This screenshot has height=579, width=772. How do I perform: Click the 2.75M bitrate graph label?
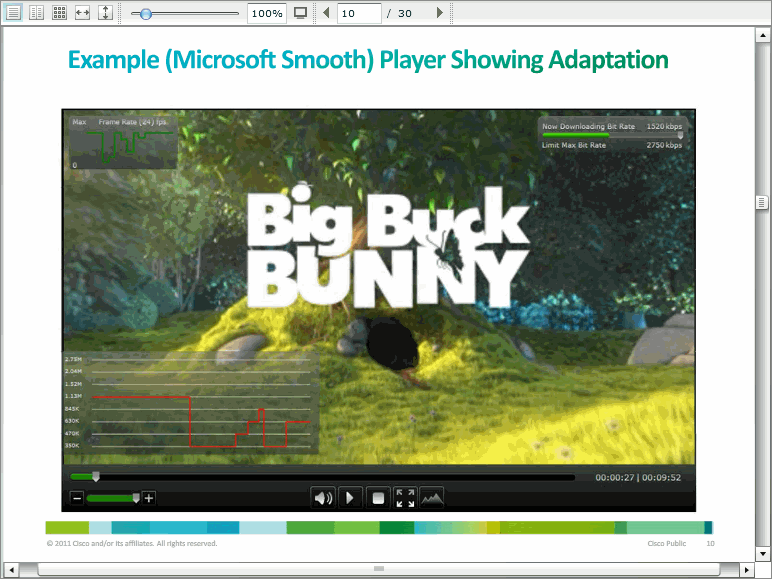pos(73,359)
